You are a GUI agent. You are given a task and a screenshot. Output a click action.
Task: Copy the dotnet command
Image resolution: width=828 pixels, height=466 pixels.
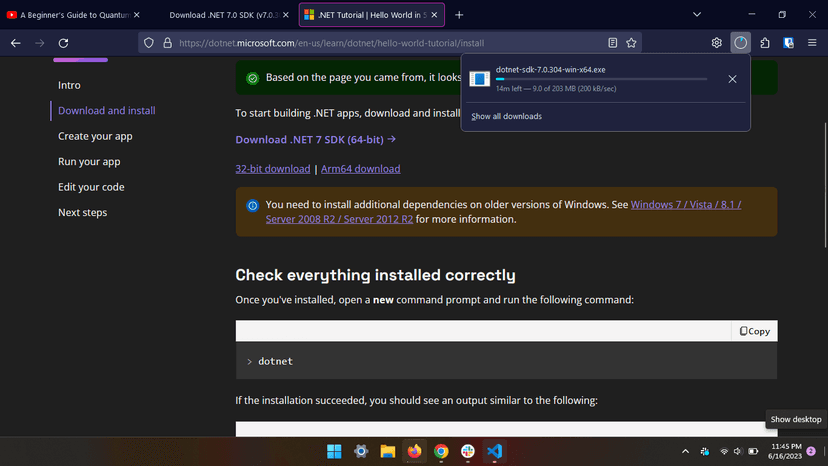point(755,331)
